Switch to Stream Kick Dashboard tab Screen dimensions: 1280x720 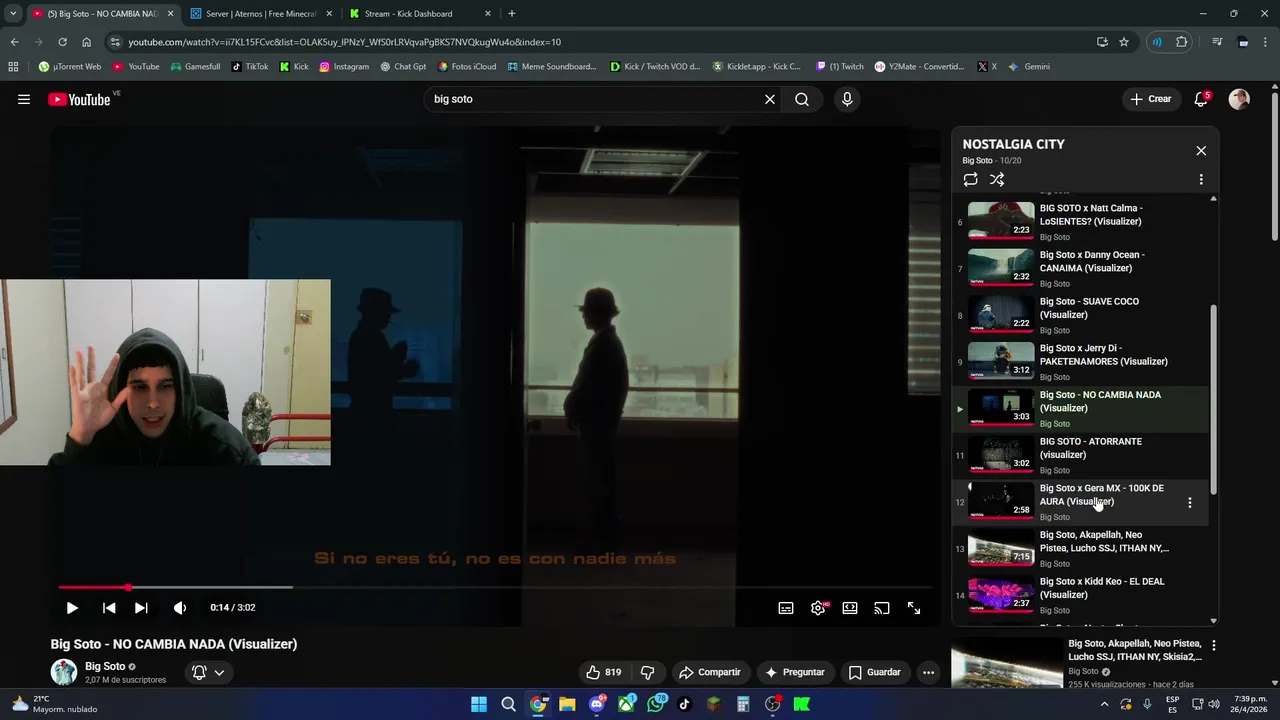pos(420,14)
